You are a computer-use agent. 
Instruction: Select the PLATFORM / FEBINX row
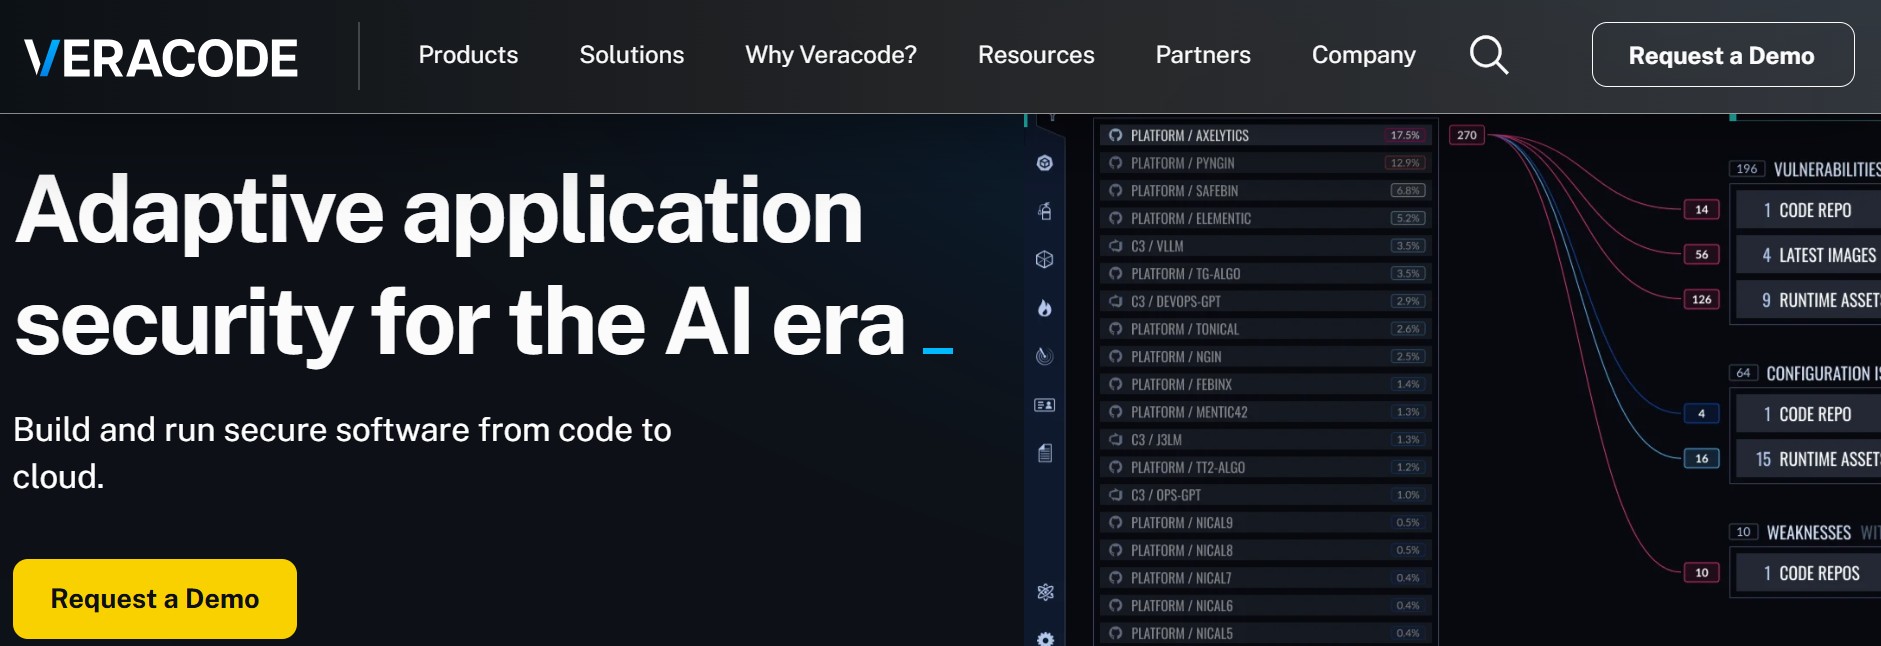1267,384
